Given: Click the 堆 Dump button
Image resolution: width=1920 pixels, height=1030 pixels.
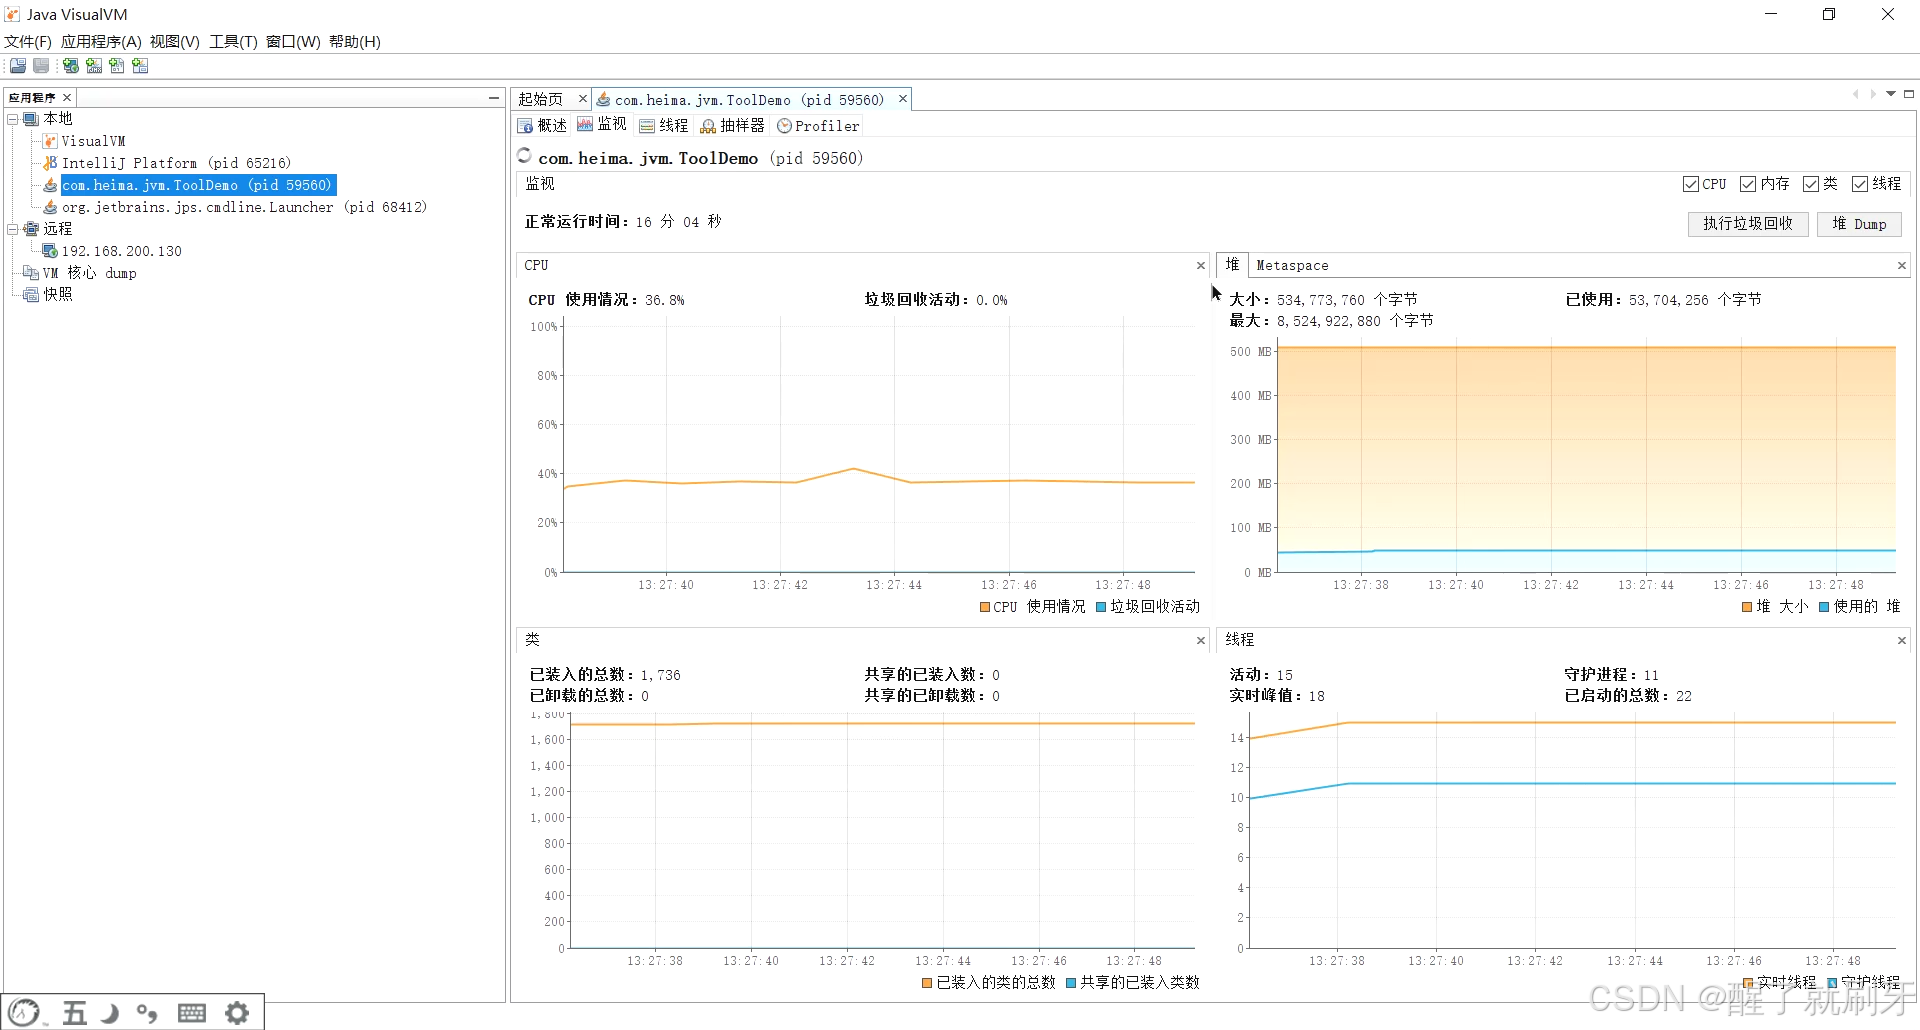Looking at the screenshot, I should [1859, 224].
